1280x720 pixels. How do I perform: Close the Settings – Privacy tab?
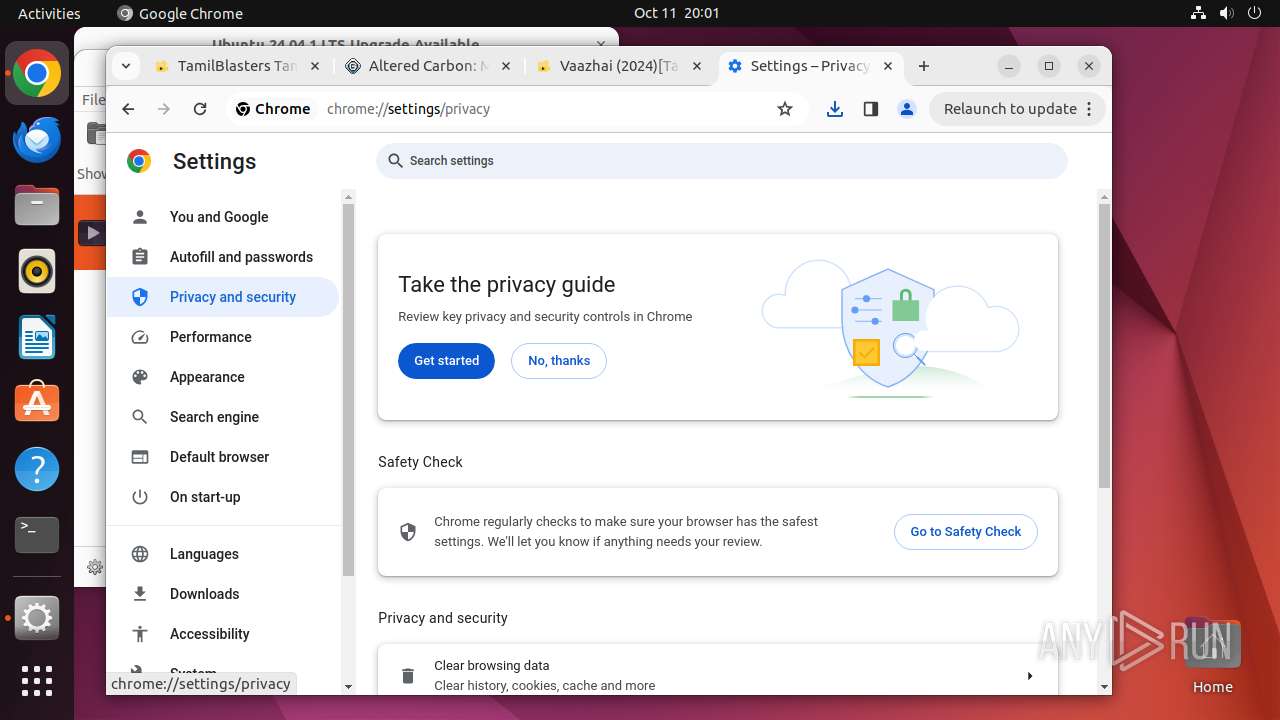click(888, 66)
